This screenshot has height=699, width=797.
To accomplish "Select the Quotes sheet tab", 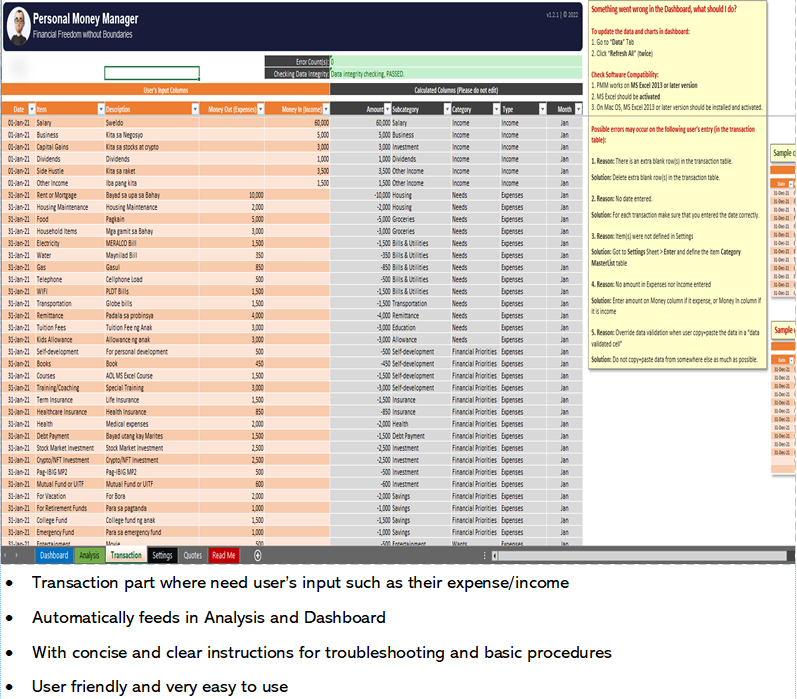I will (x=193, y=555).
